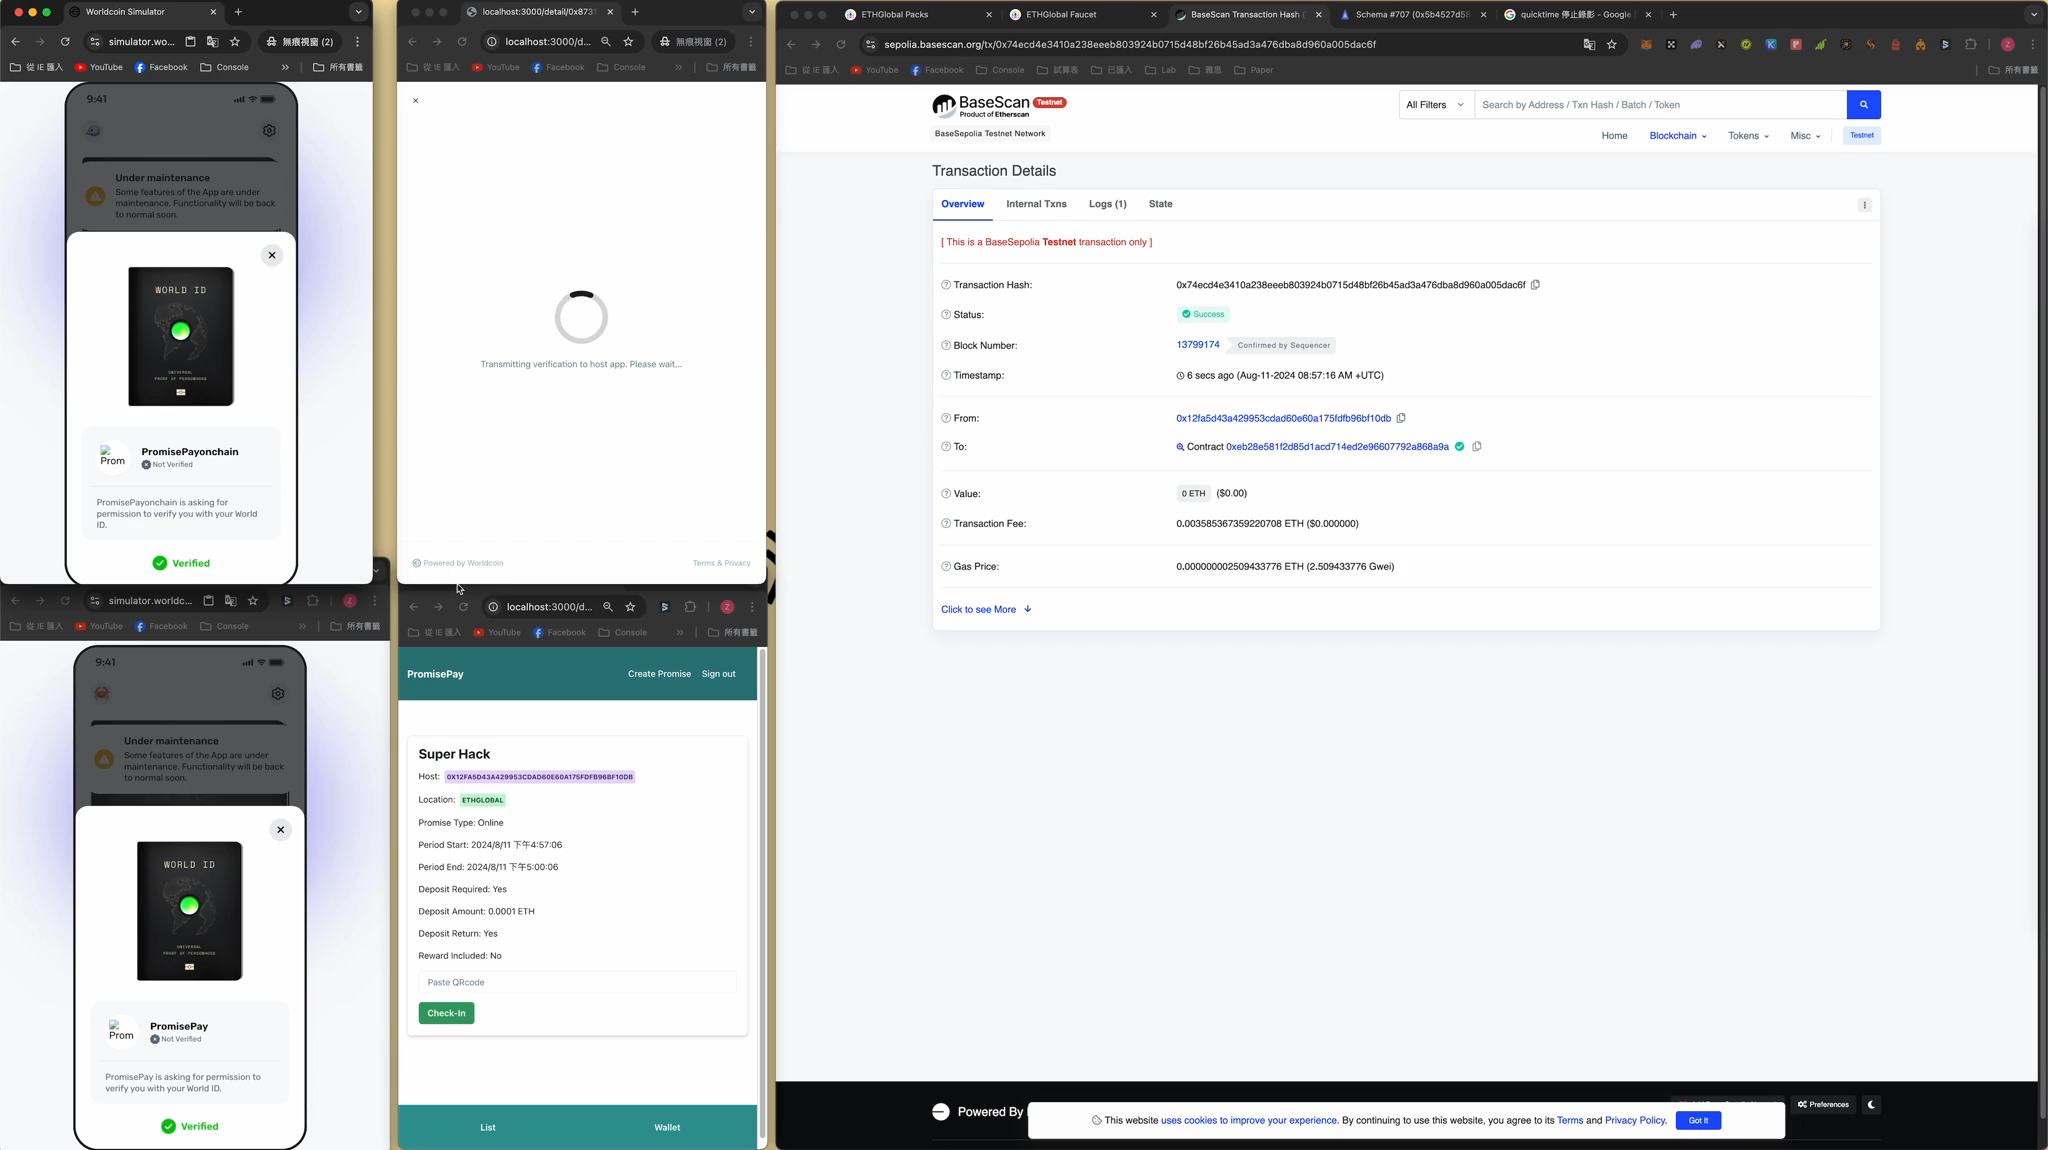Image resolution: width=2048 pixels, height=1150 pixels.
Task: Click the BaseScan logo
Action: point(999,105)
